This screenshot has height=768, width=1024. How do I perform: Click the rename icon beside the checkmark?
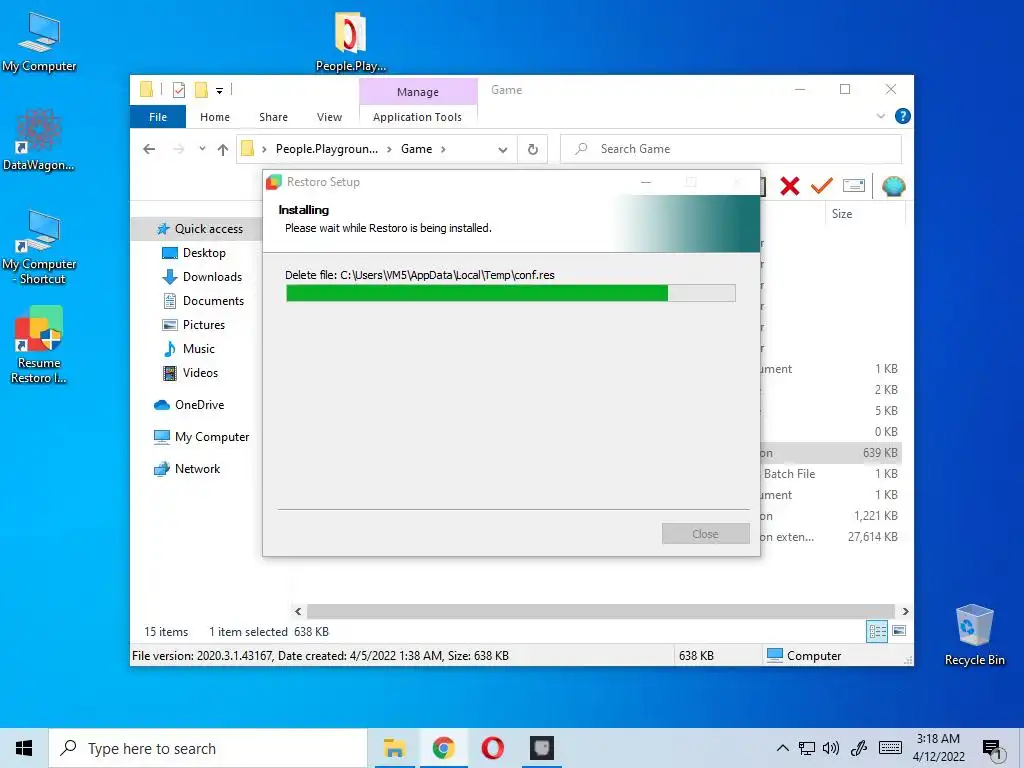pyautogui.click(x=854, y=186)
